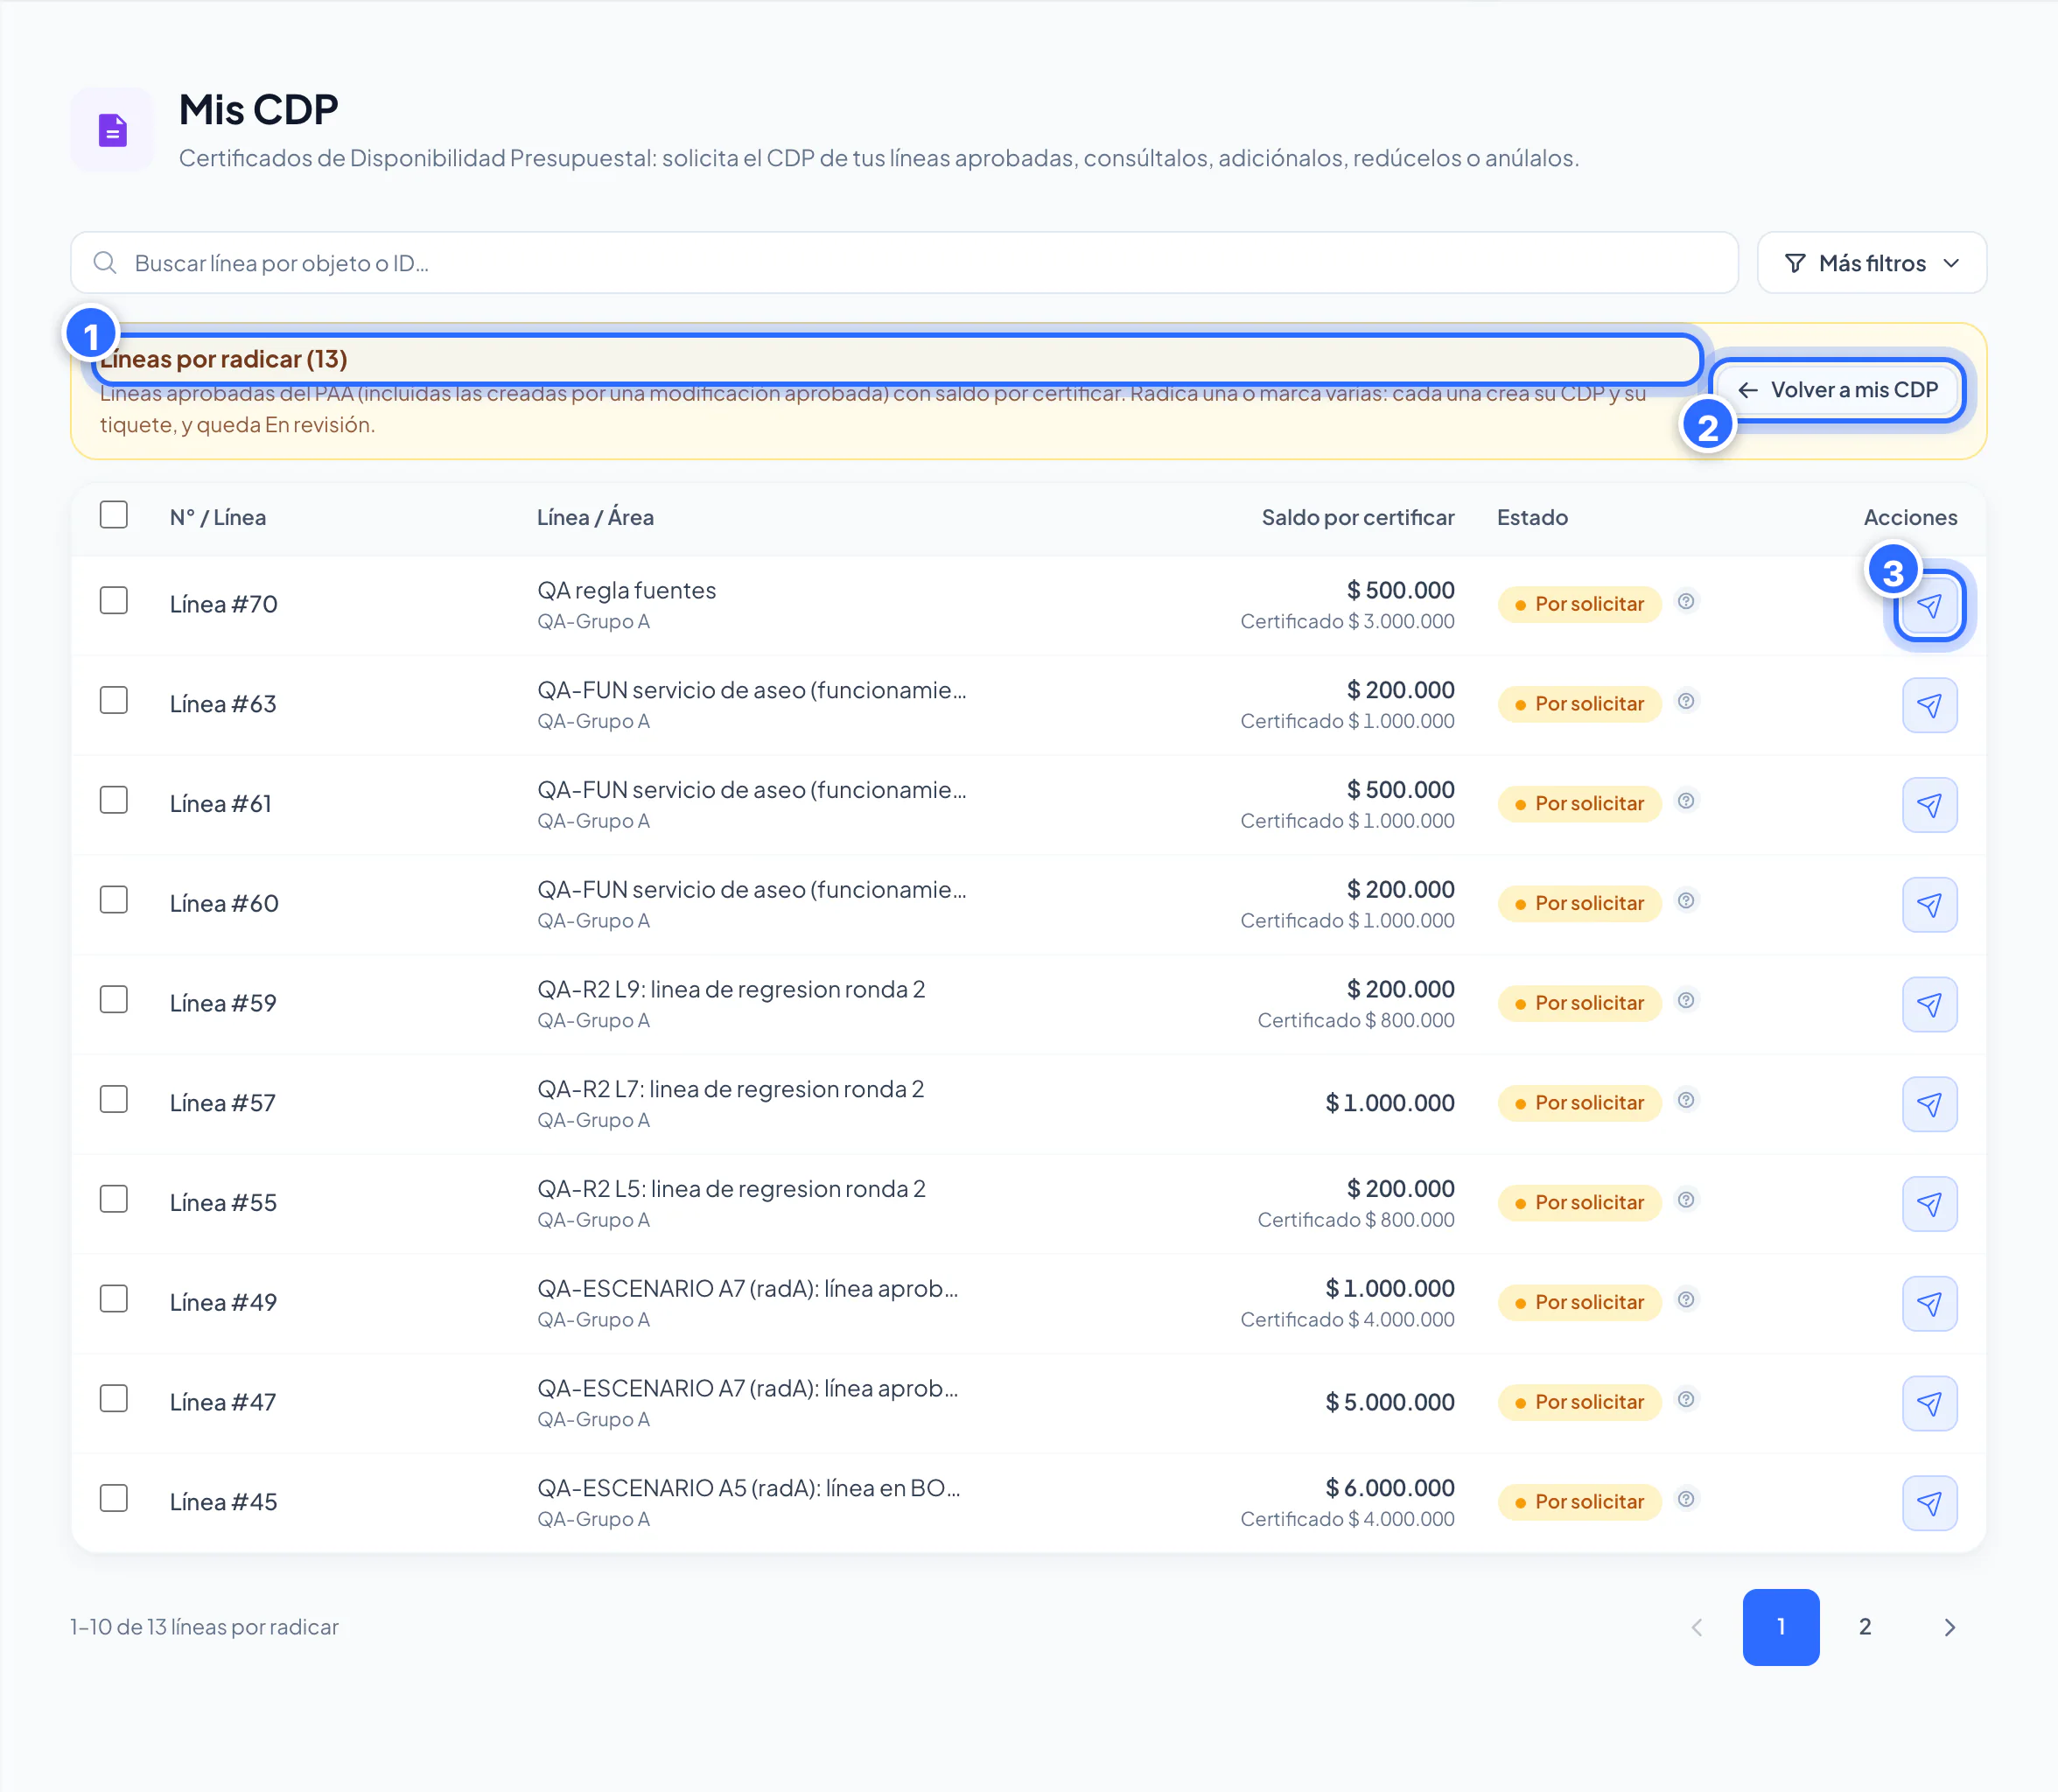The height and width of the screenshot is (1792, 2058).
Task: Send the CDP request for Línea #63
Action: click(x=1929, y=705)
